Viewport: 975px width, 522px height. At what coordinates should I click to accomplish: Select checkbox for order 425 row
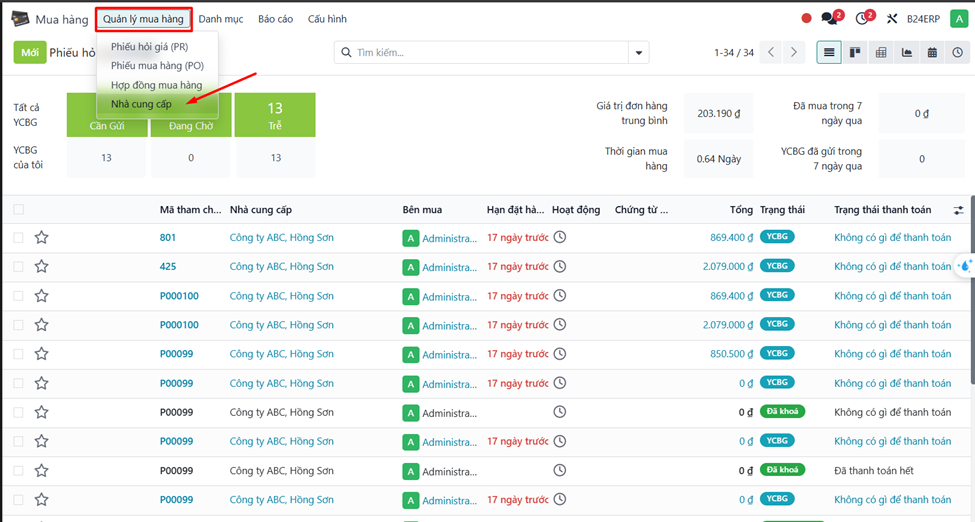pos(19,267)
